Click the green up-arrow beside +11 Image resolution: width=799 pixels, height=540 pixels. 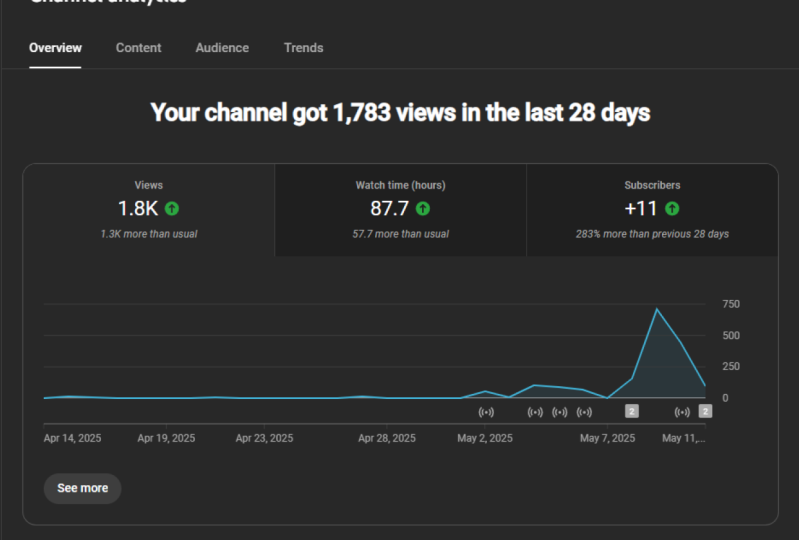[672, 208]
